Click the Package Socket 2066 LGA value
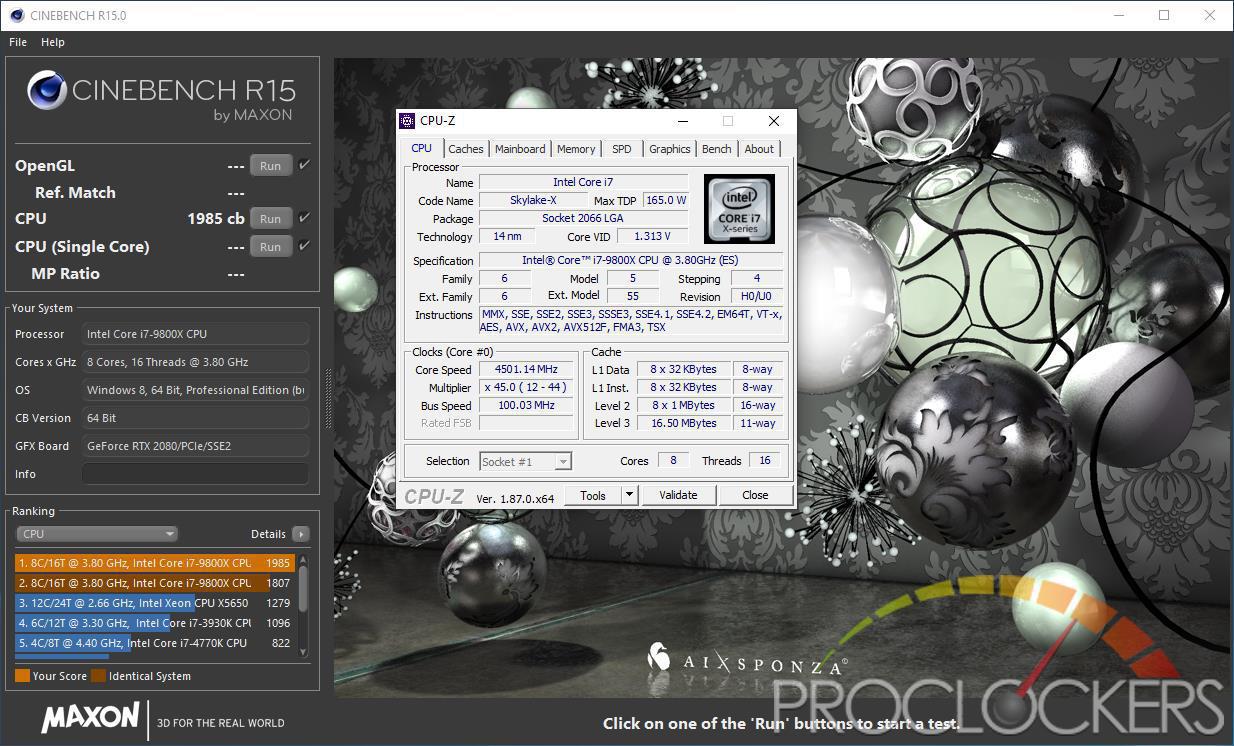 (x=583, y=218)
